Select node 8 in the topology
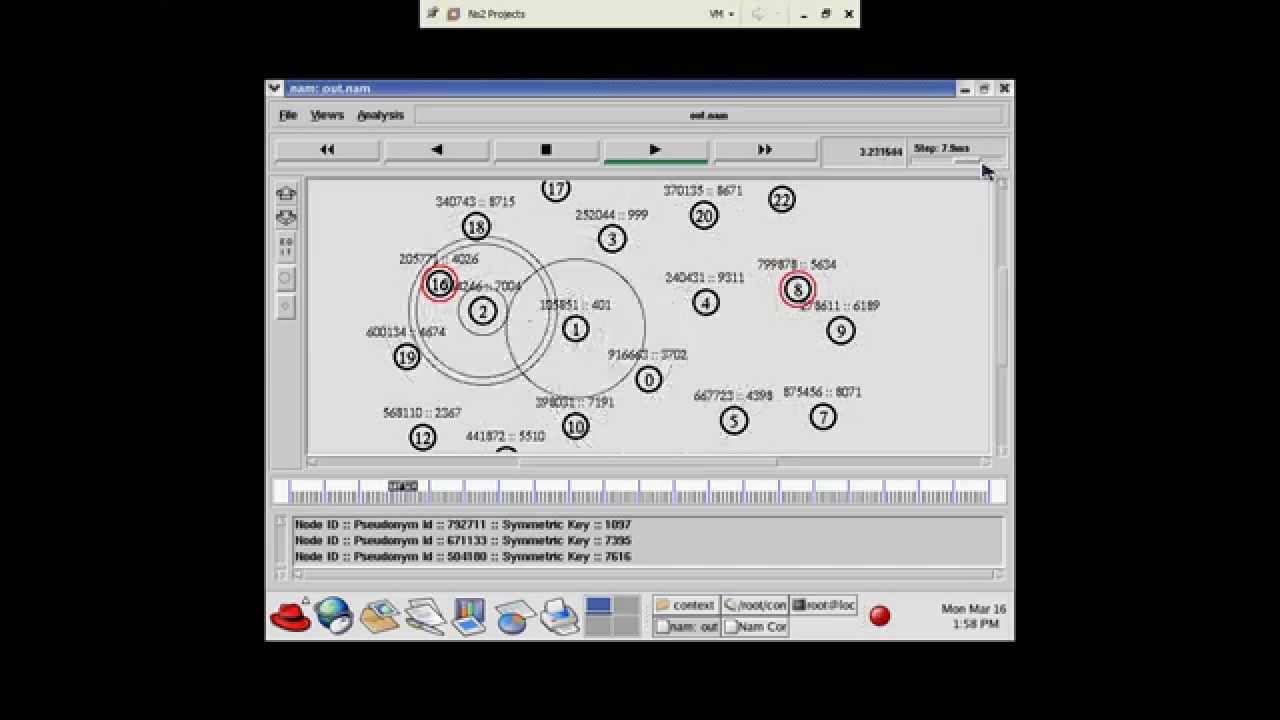 pos(797,289)
